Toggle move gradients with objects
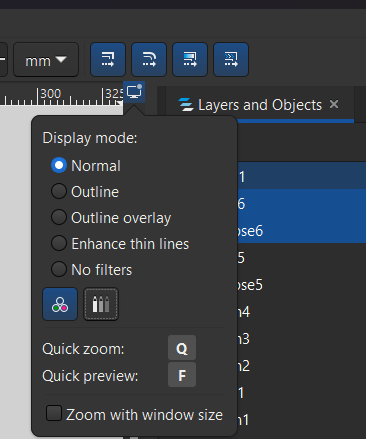 190,59
